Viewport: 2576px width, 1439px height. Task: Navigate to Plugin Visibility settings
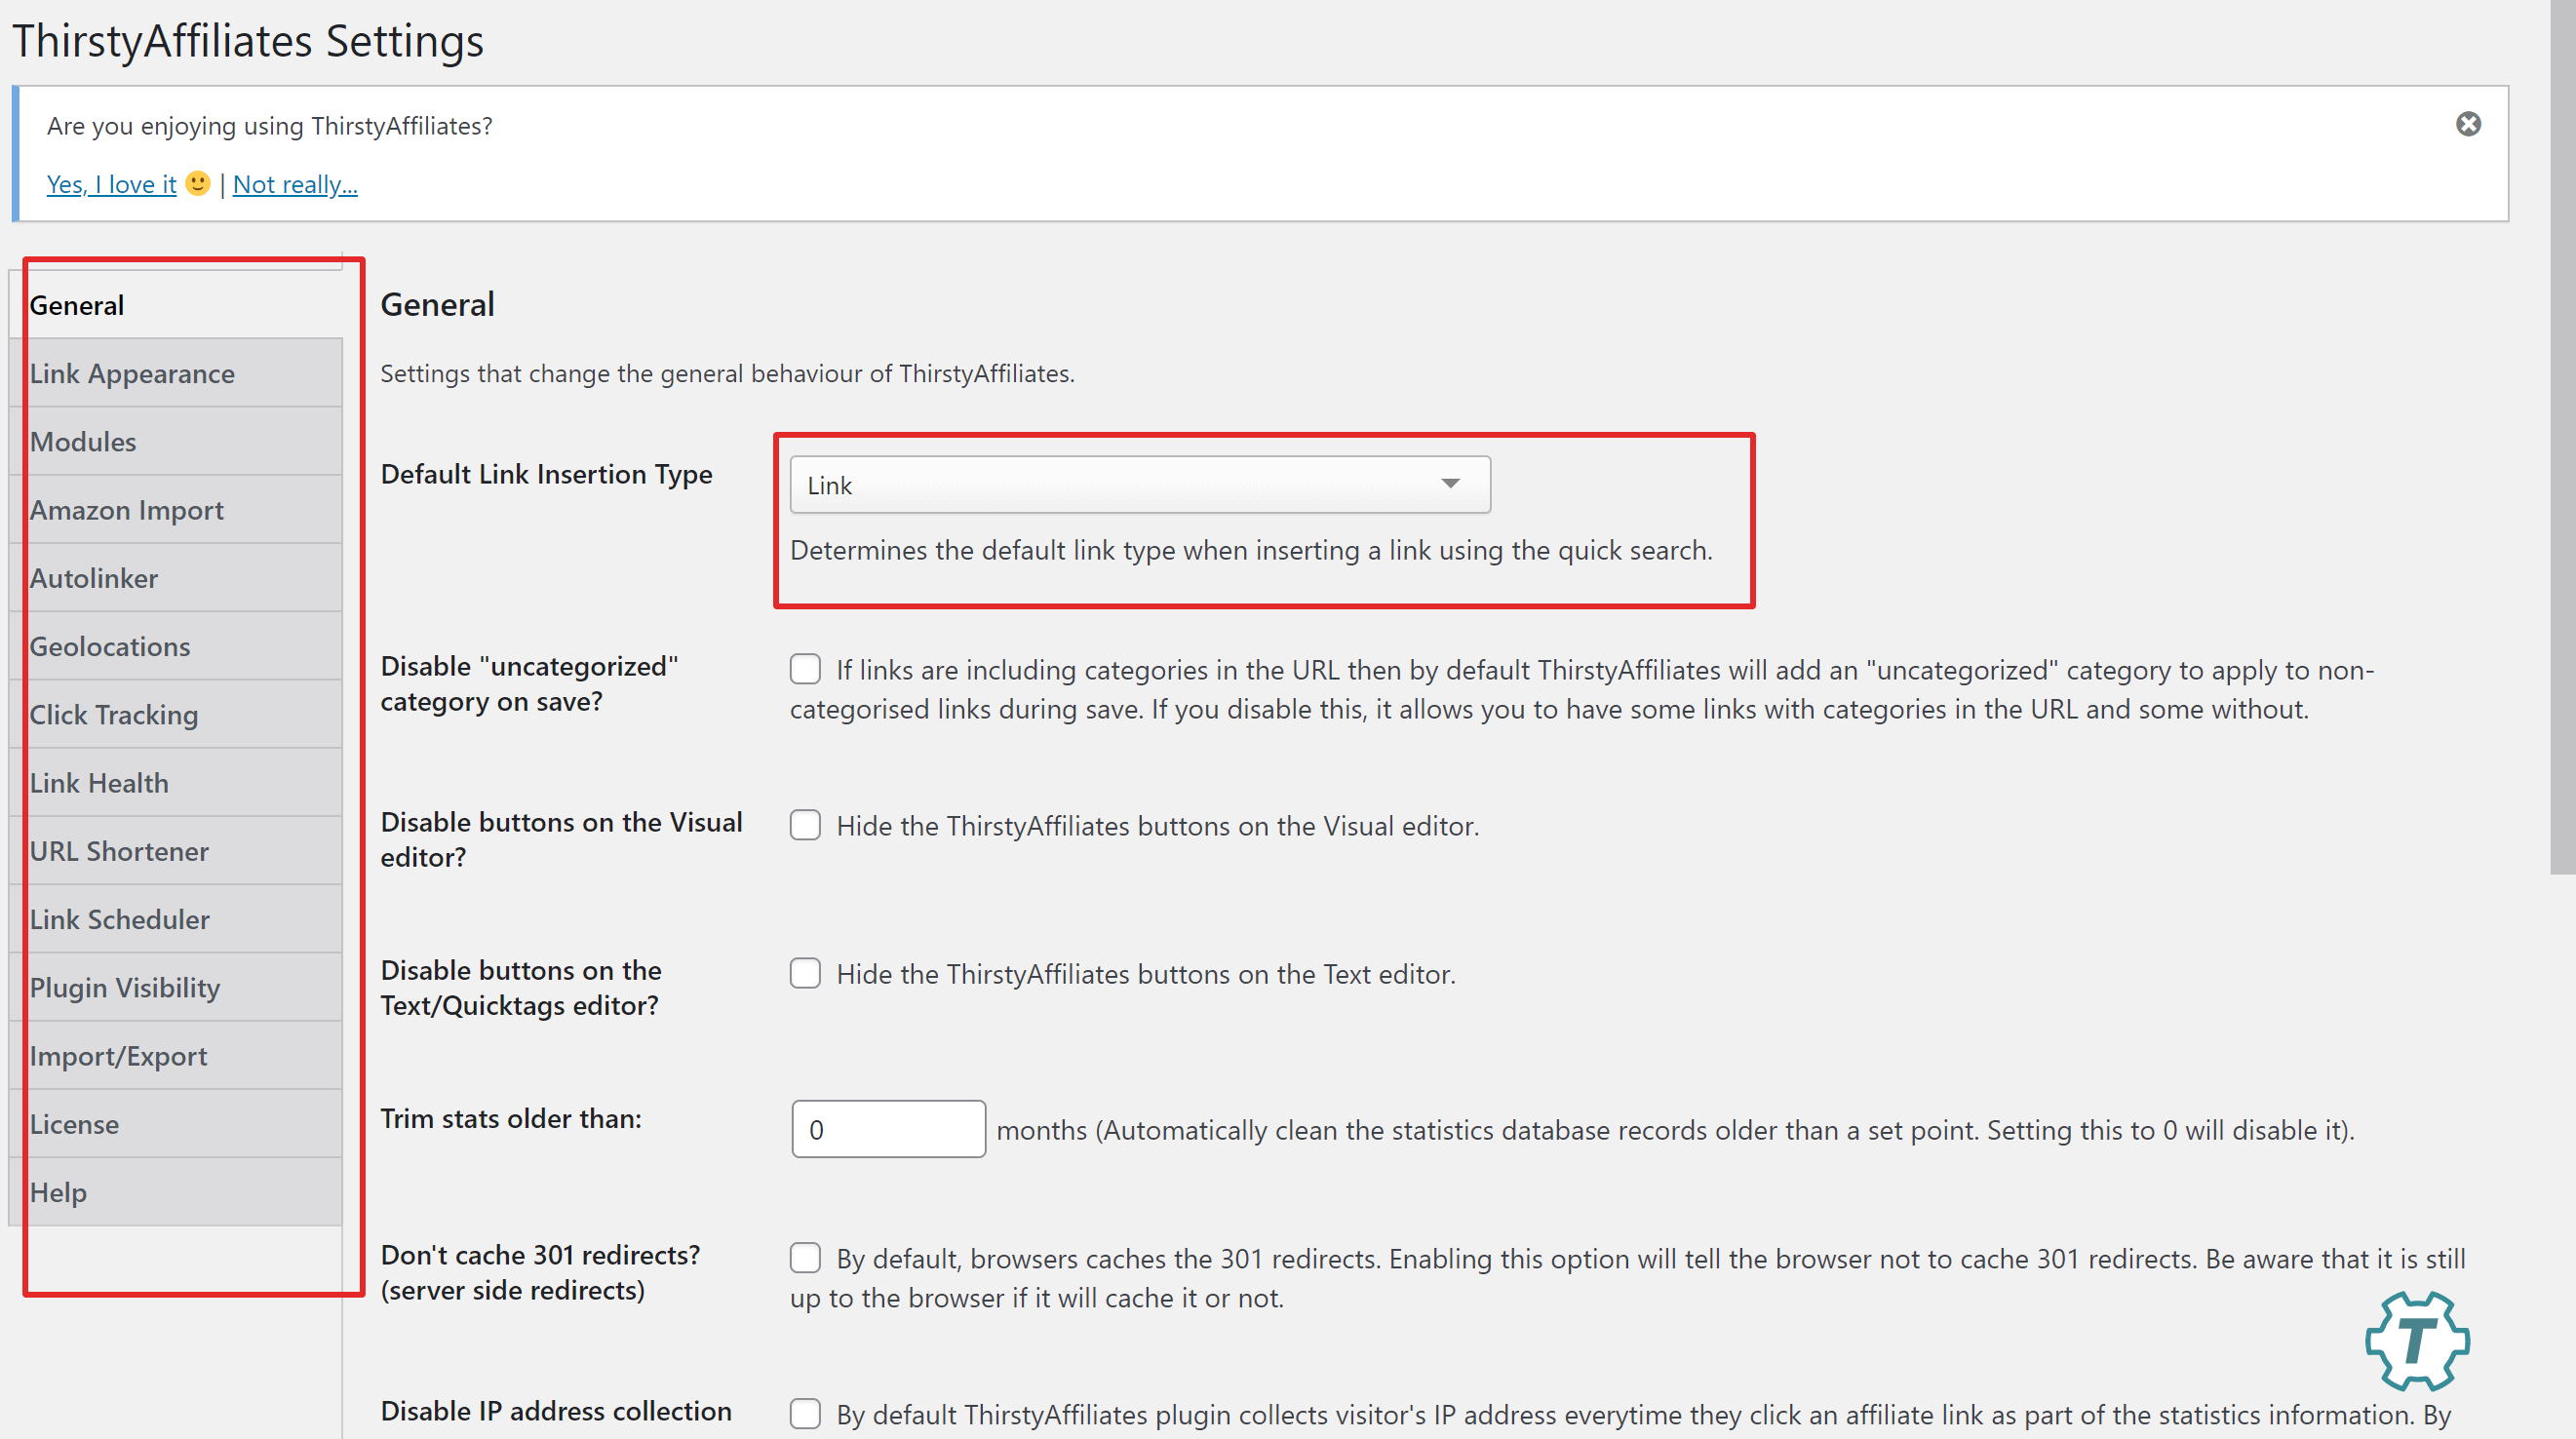124,988
